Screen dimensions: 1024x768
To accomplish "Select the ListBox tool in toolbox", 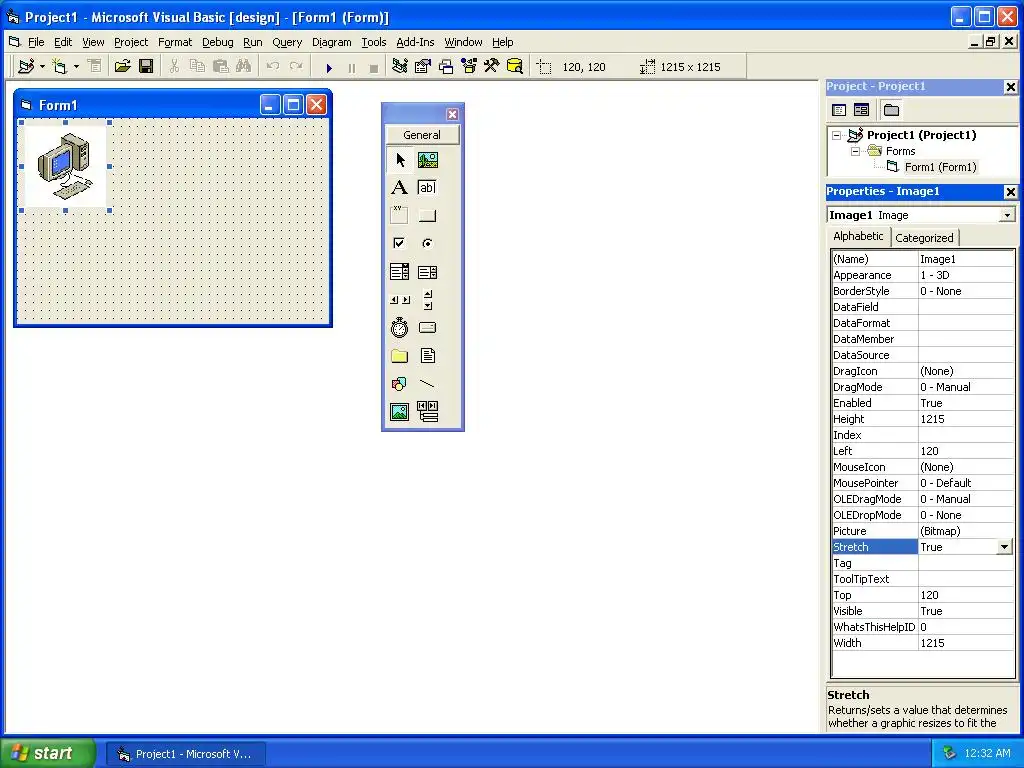I will (x=428, y=272).
